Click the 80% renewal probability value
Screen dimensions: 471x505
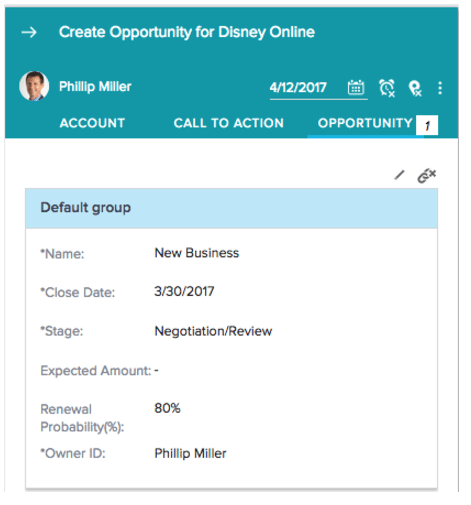pyautogui.click(x=167, y=408)
